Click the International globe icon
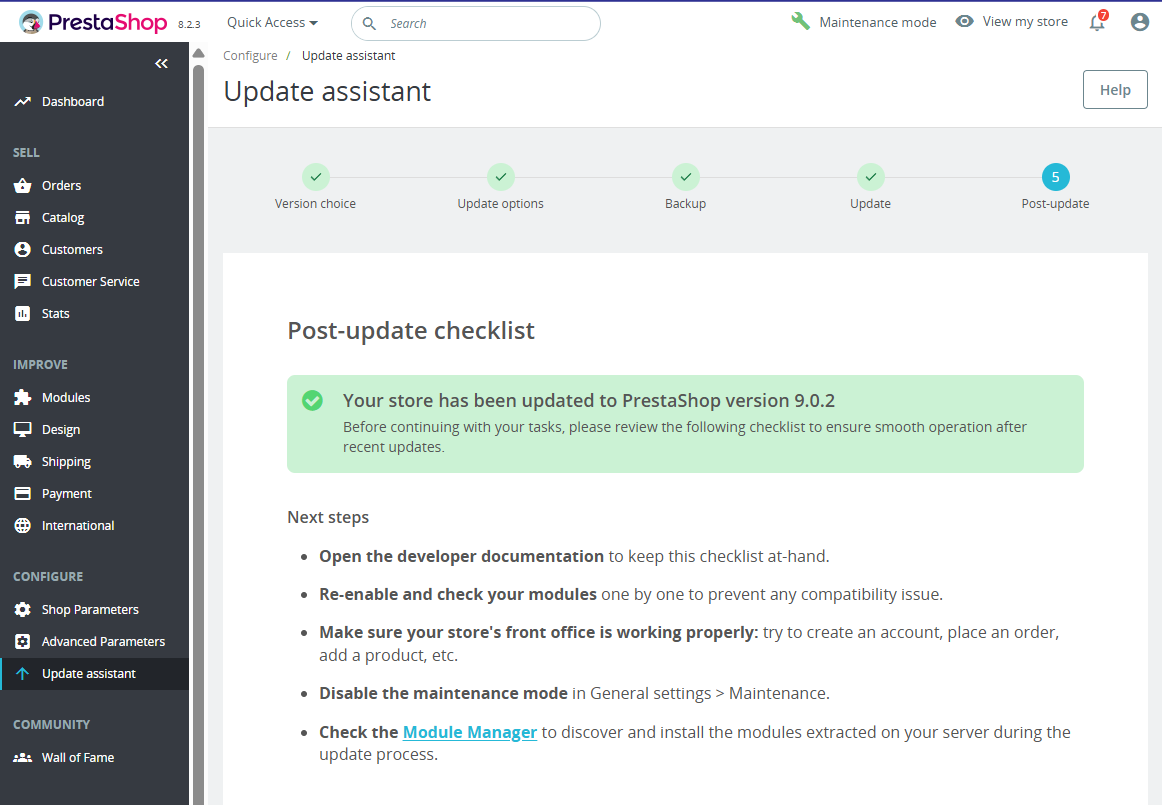1162x805 pixels. click(22, 526)
